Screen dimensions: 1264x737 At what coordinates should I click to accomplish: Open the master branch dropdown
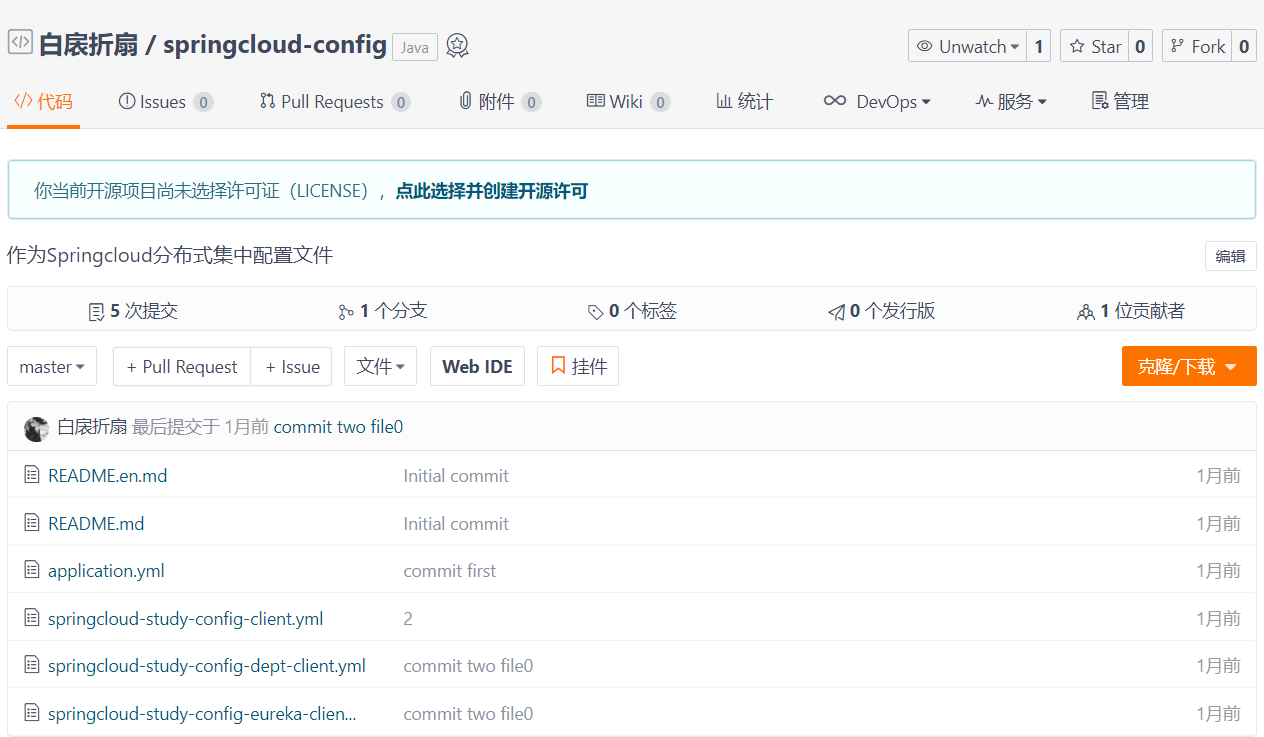pos(52,367)
